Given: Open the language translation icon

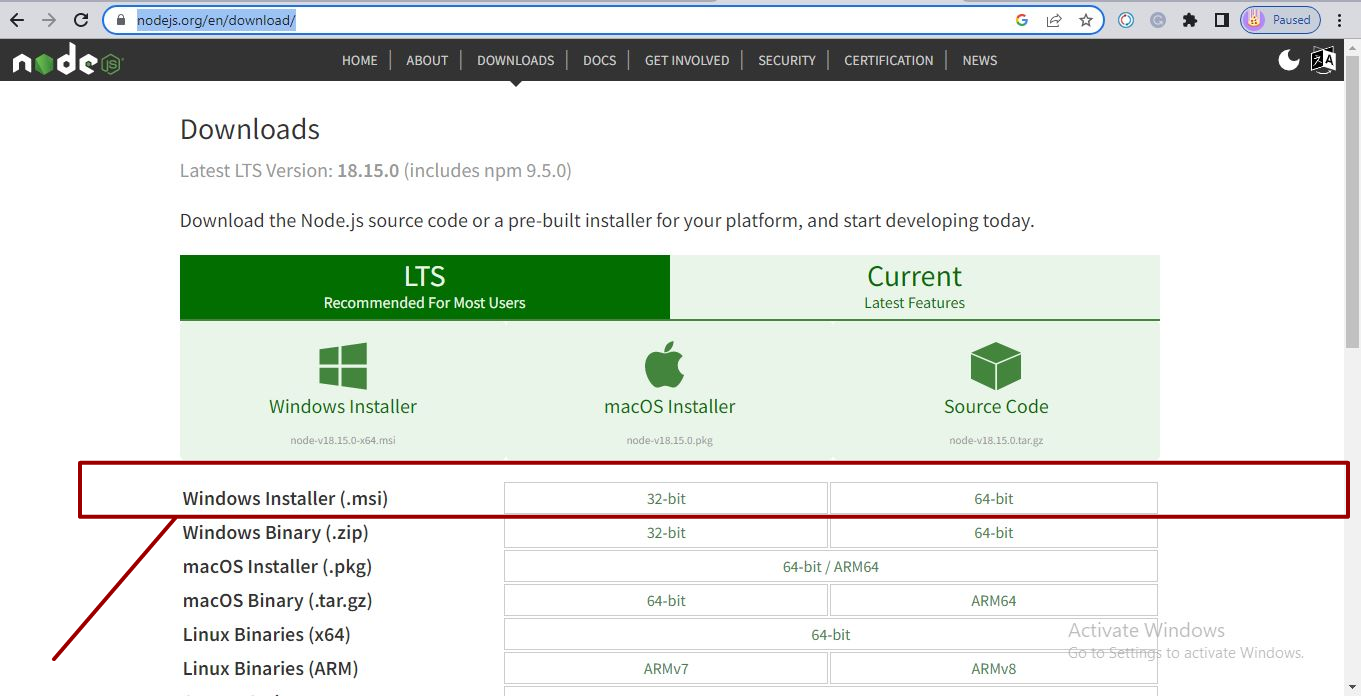Looking at the screenshot, I should 1323,60.
